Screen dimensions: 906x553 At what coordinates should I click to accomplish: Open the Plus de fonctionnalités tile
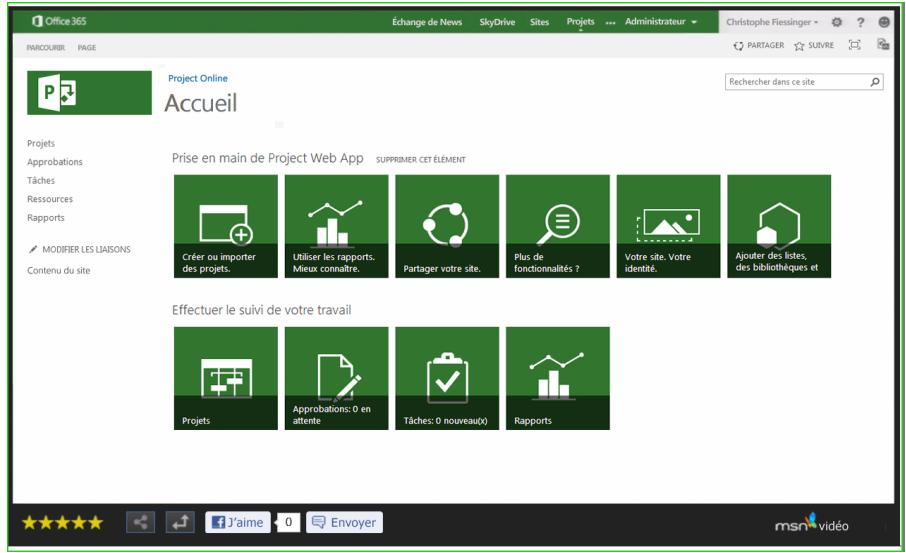click(x=558, y=226)
